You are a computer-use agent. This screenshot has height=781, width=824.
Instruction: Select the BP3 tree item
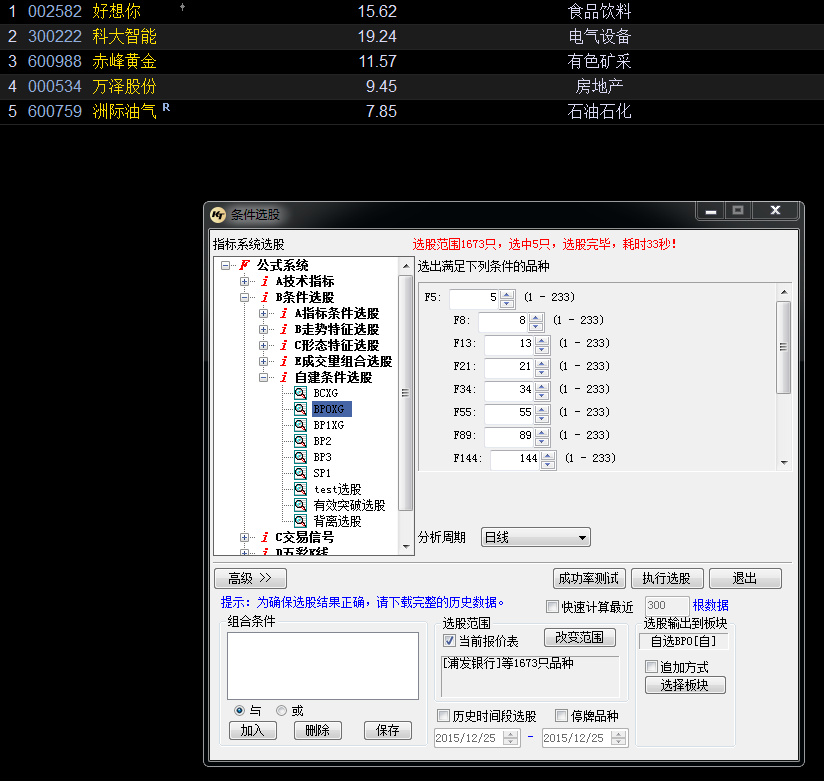point(322,457)
